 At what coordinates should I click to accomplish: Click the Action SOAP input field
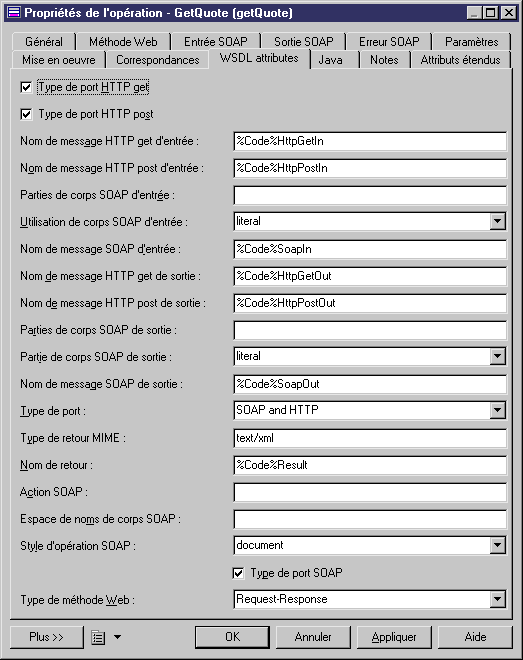(x=370, y=492)
